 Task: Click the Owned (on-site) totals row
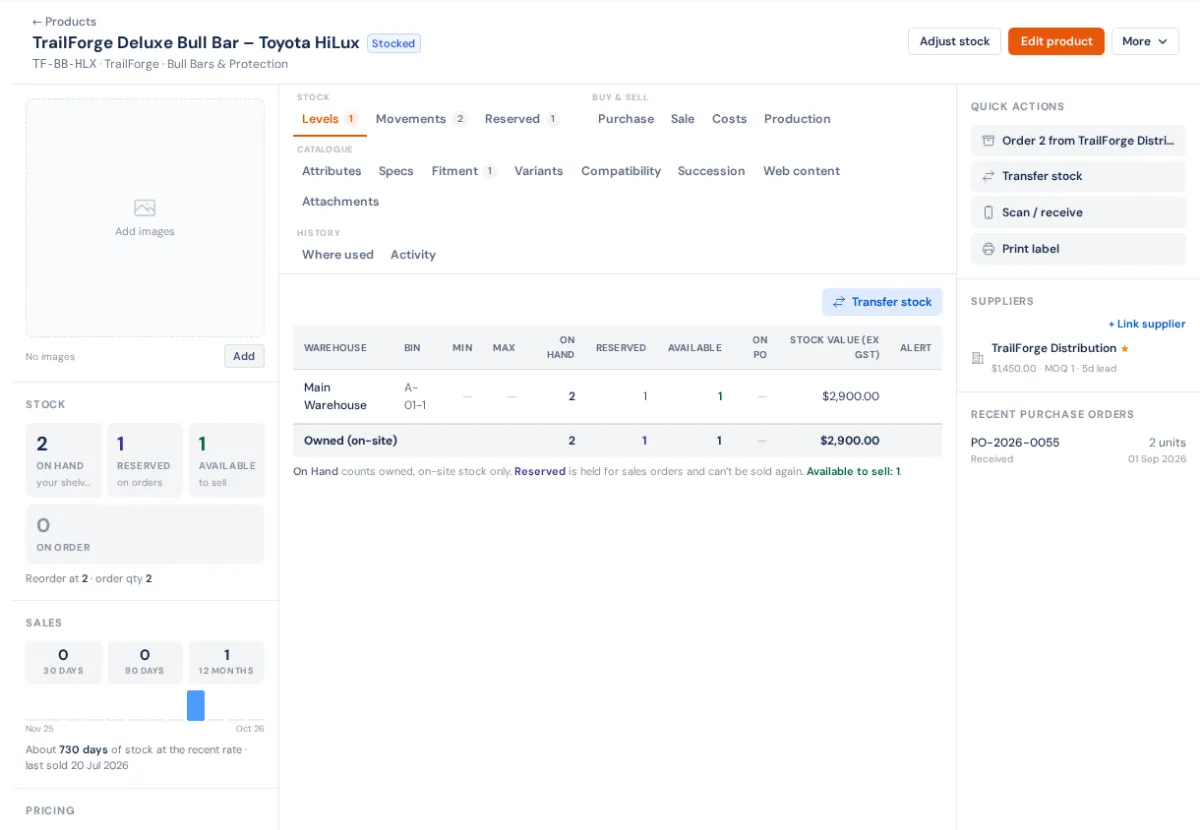click(617, 440)
